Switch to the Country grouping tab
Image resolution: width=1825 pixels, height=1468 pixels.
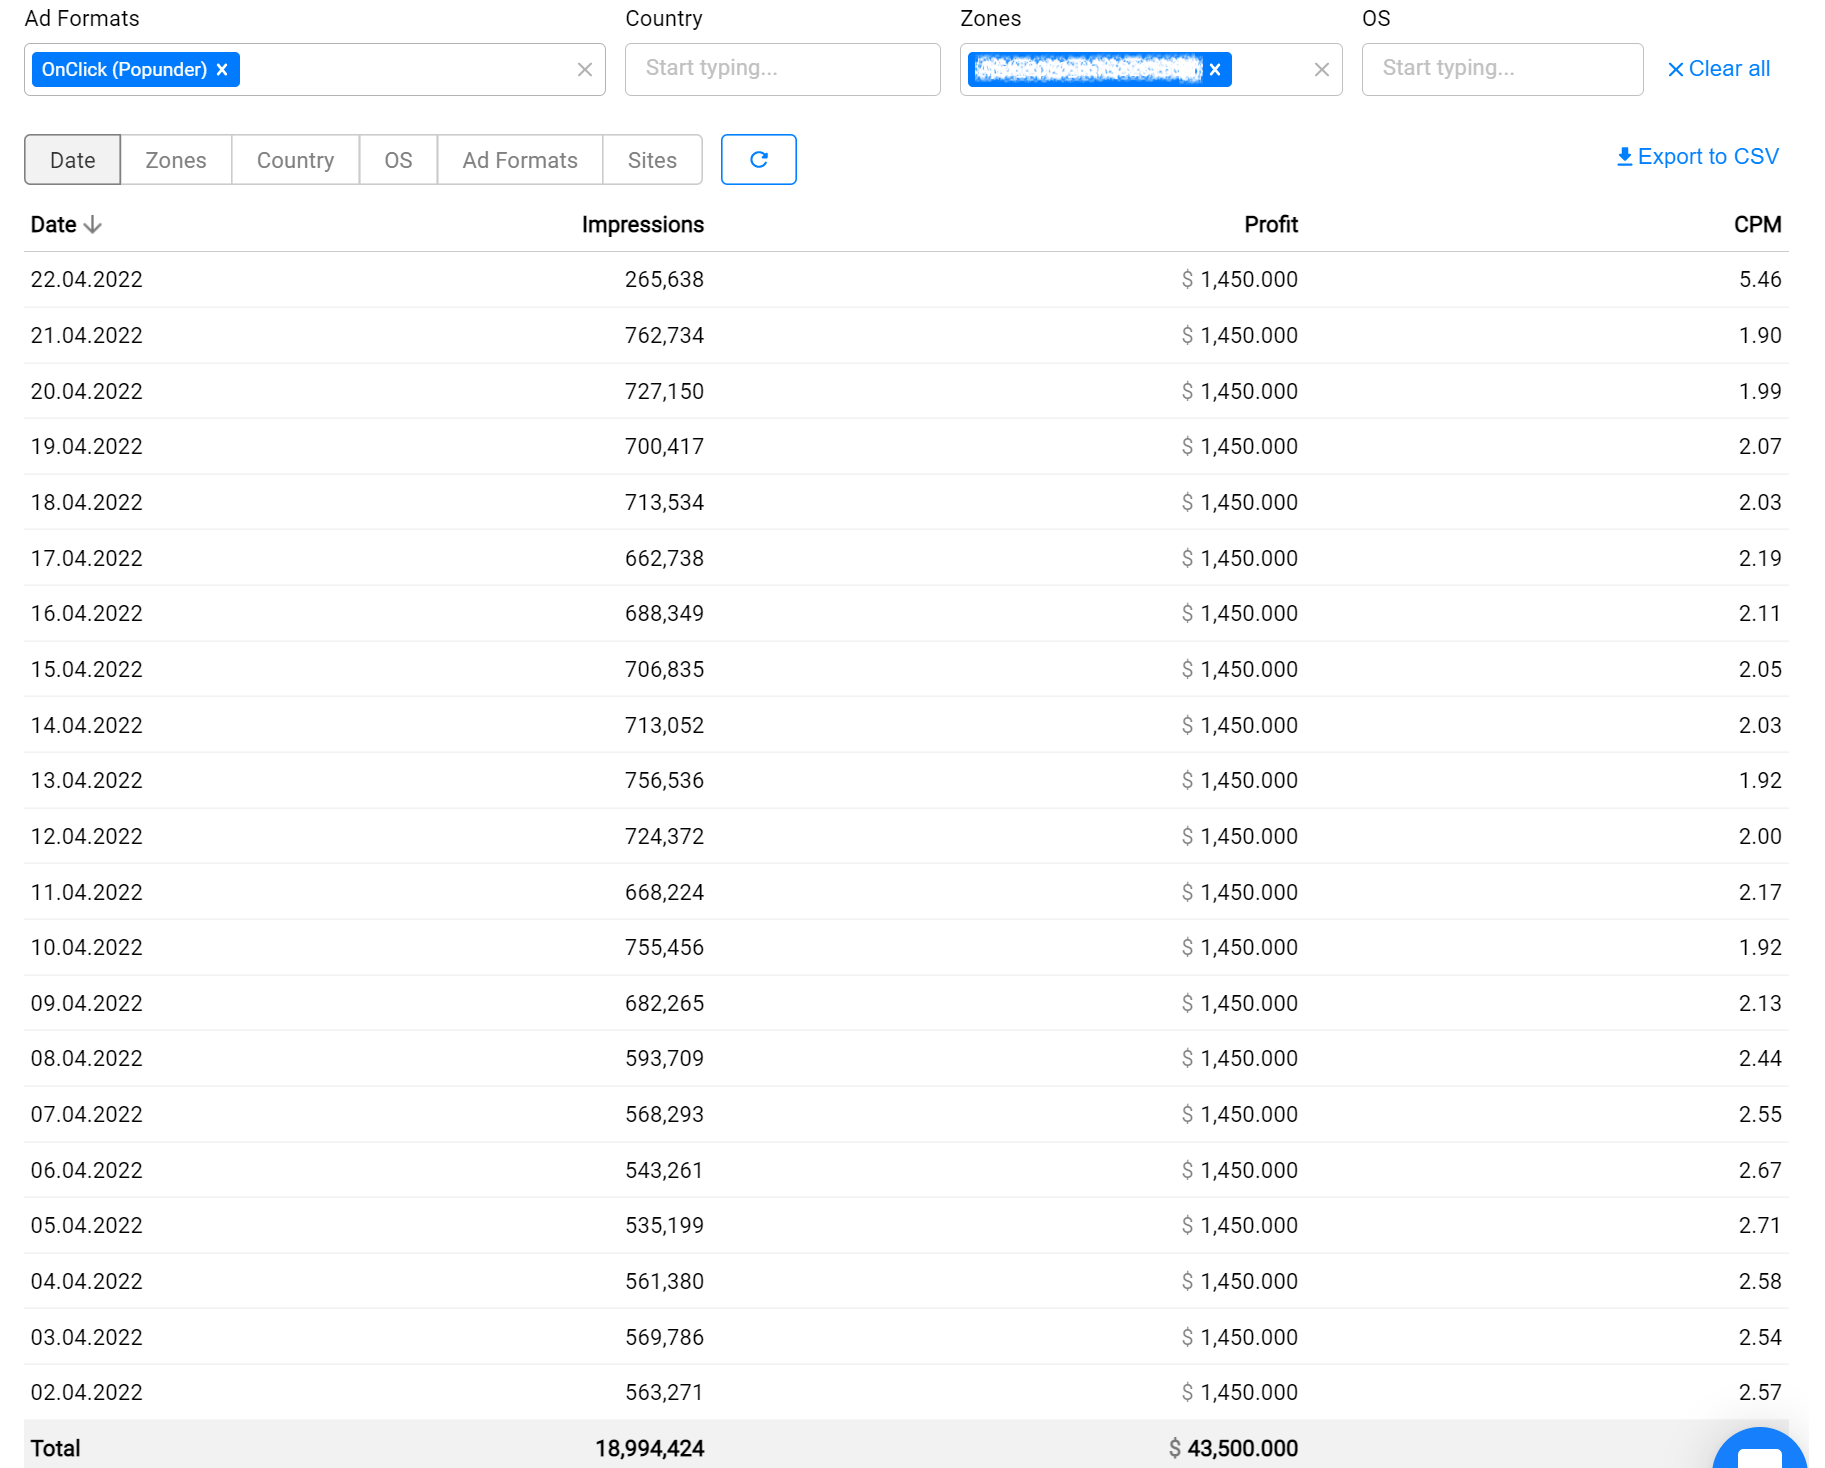click(x=295, y=160)
